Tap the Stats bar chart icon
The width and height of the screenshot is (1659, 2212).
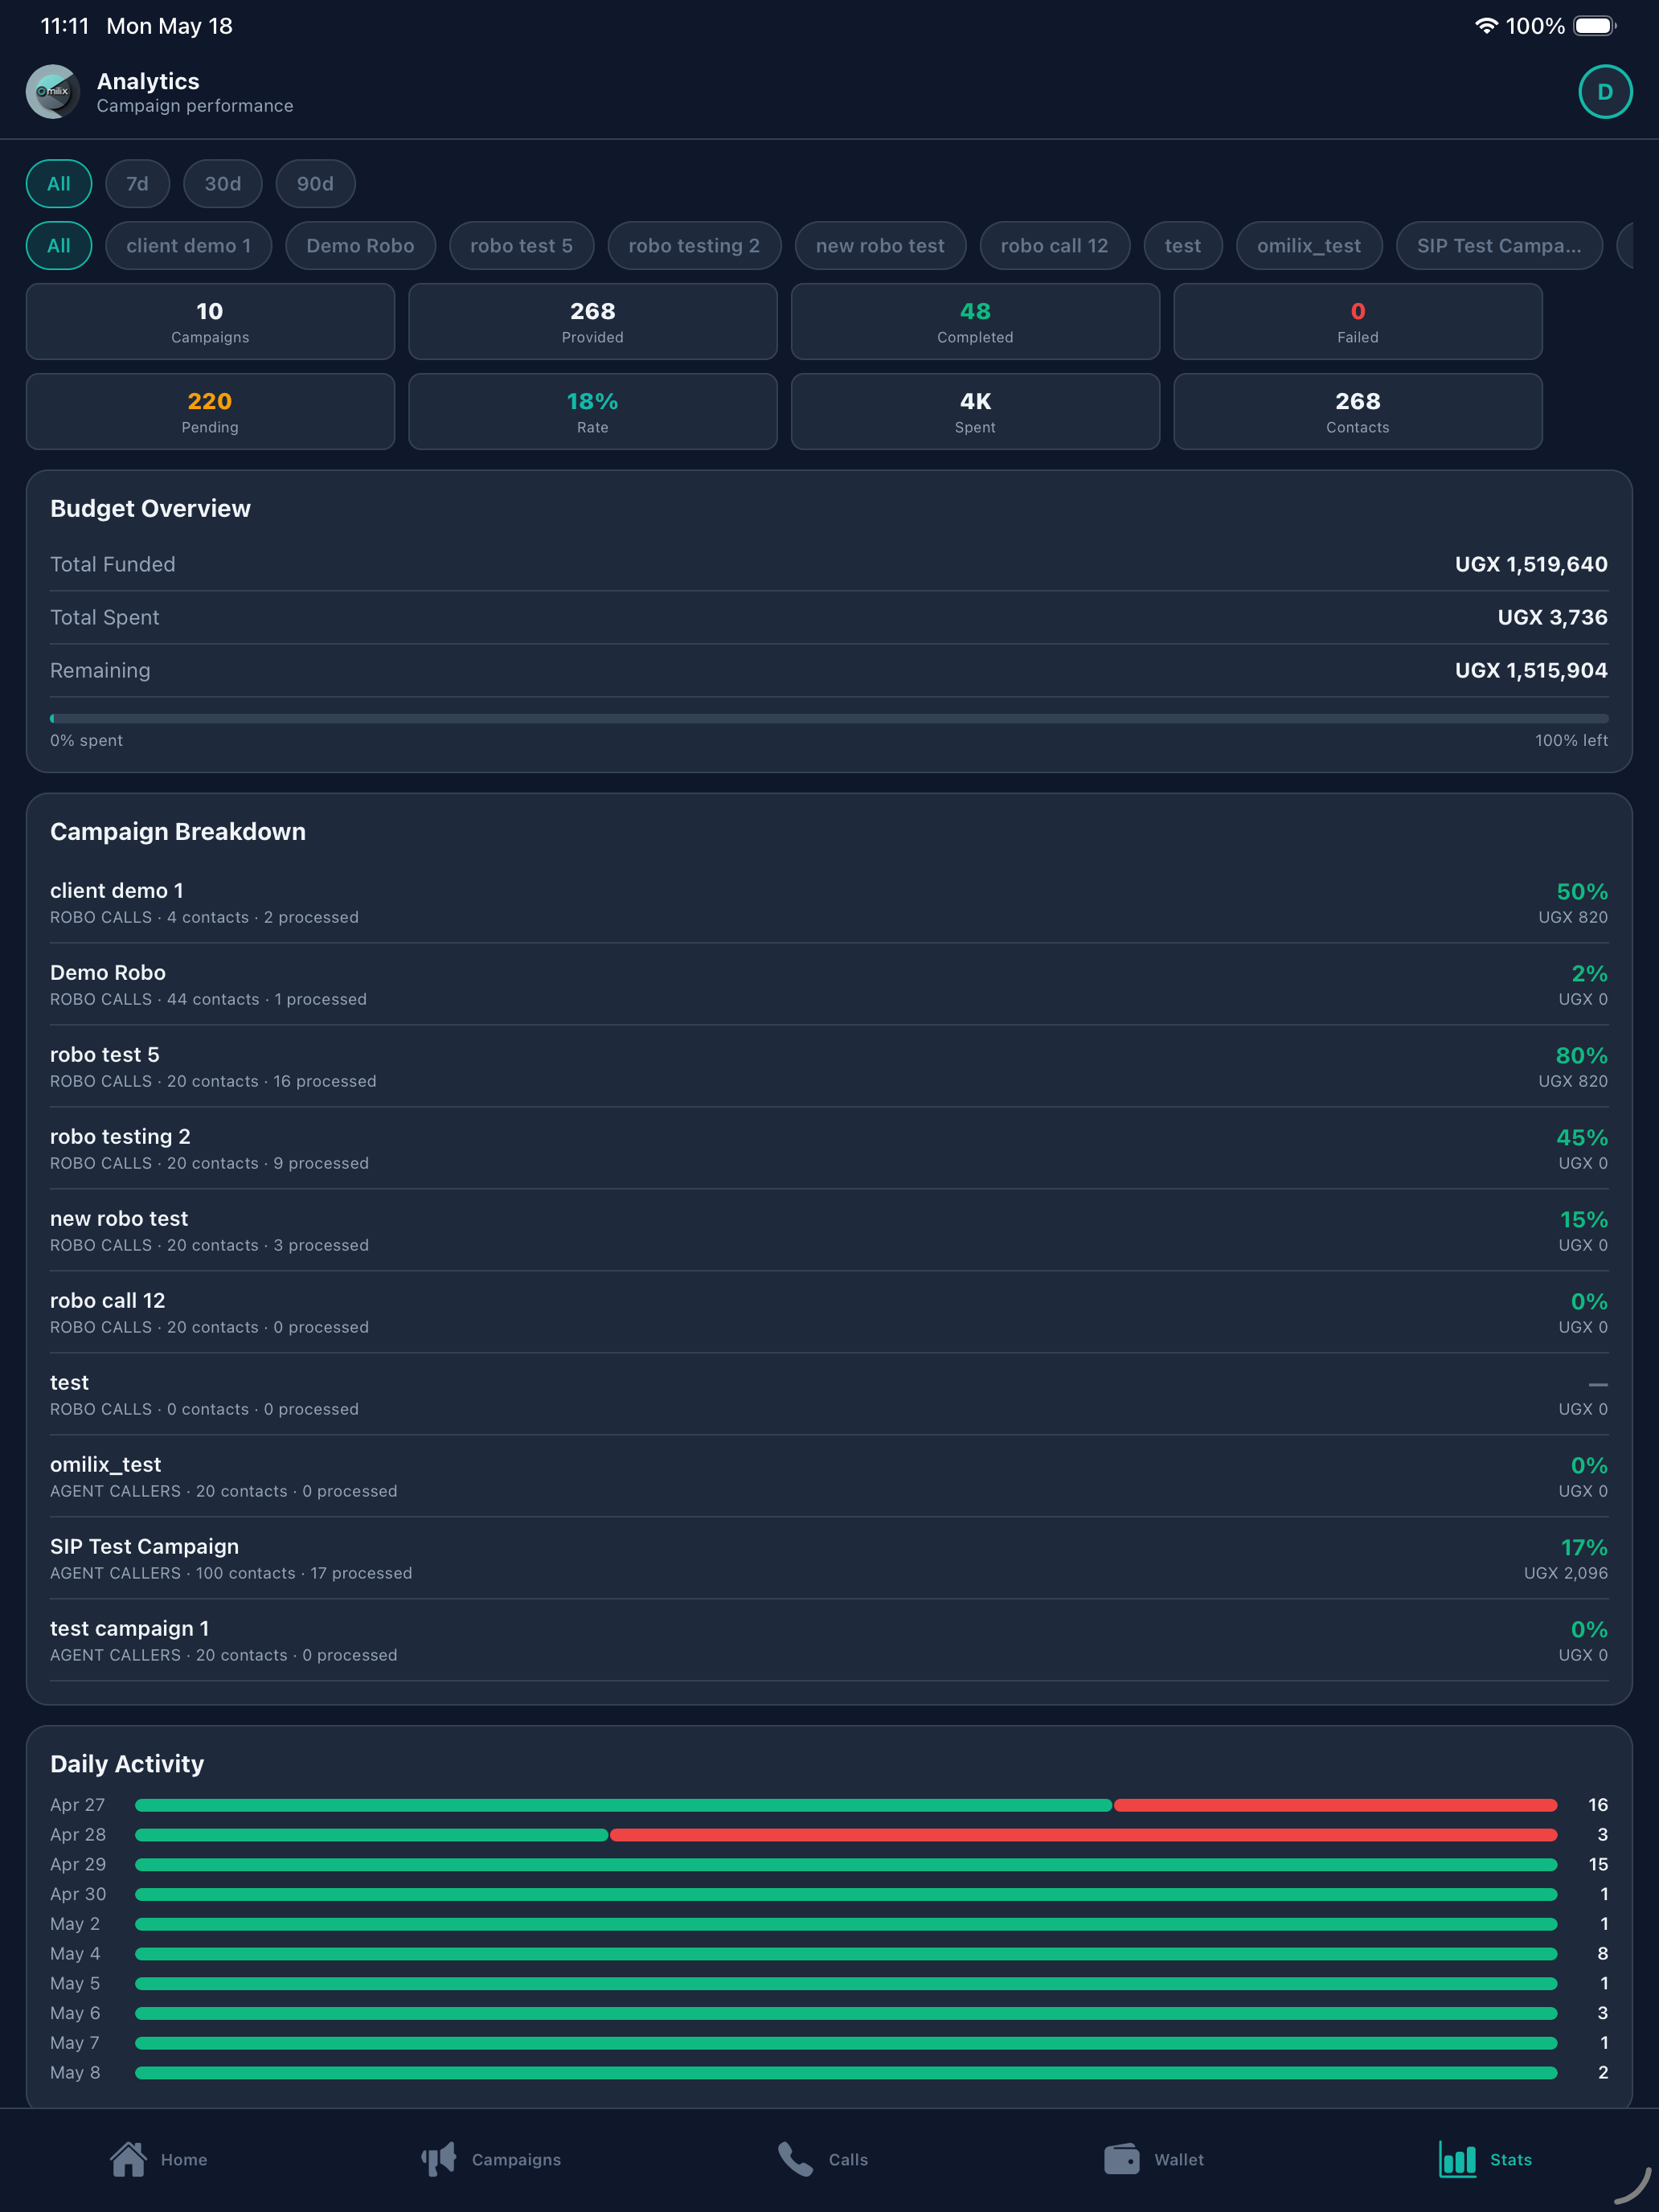point(1457,2159)
